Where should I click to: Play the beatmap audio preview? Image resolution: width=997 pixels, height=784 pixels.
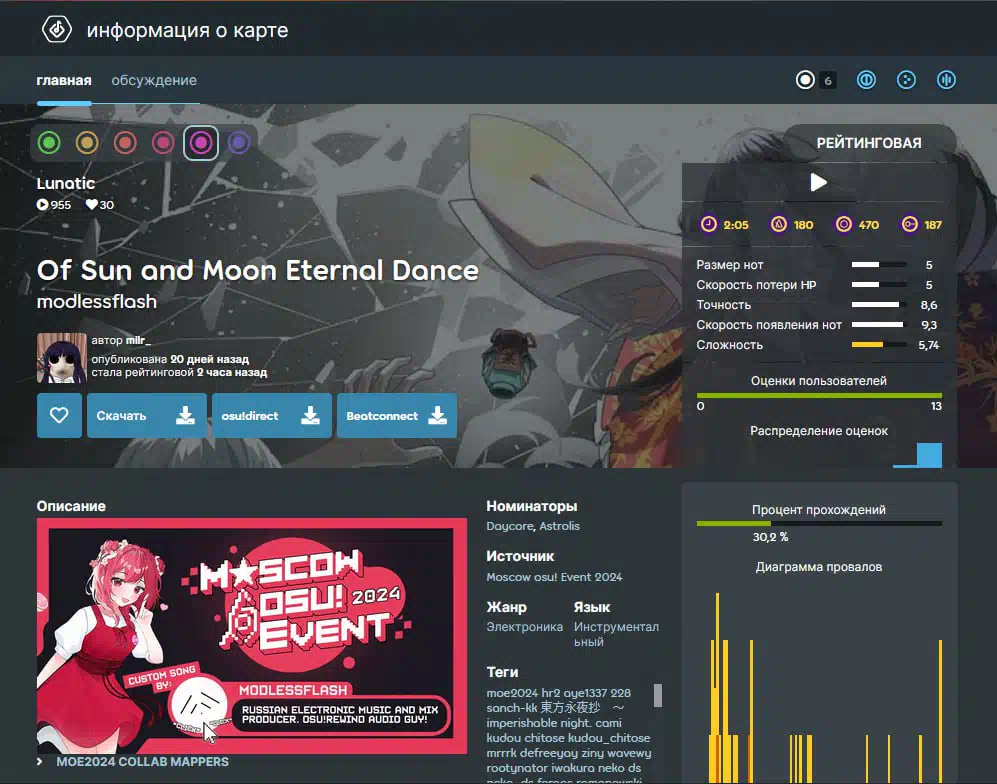pos(818,183)
